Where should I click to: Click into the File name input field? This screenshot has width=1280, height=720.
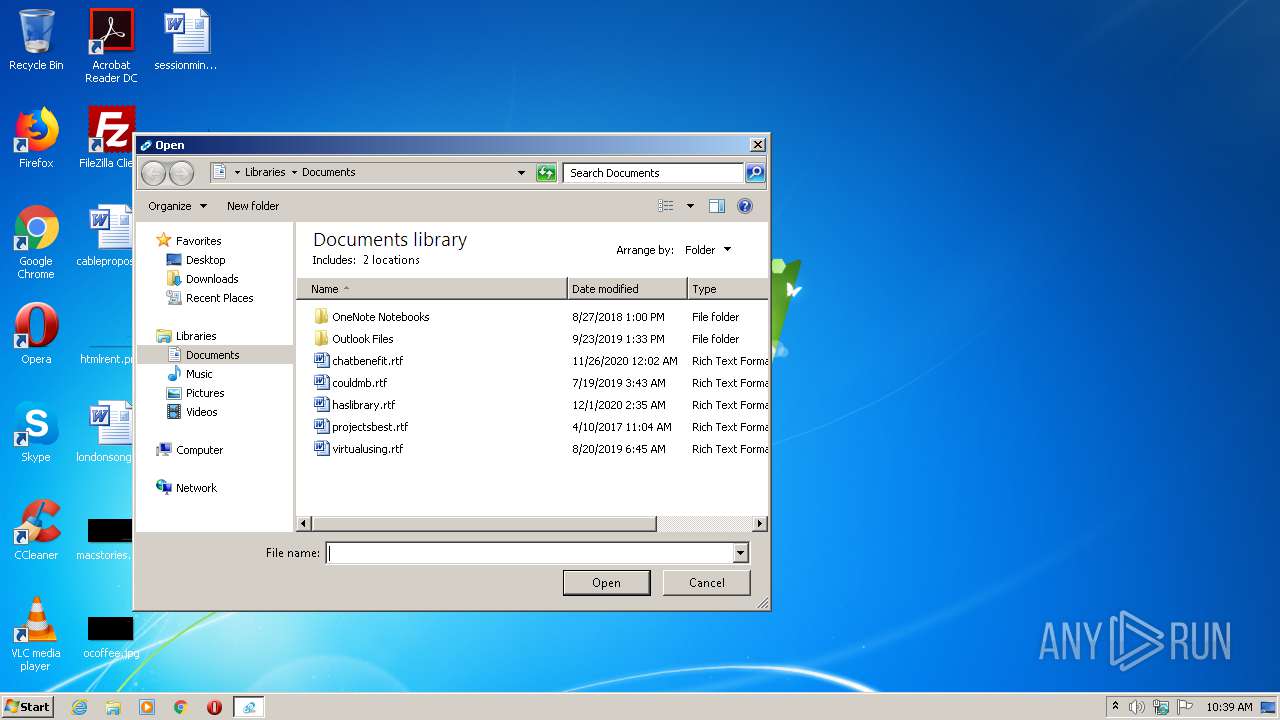(530, 553)
